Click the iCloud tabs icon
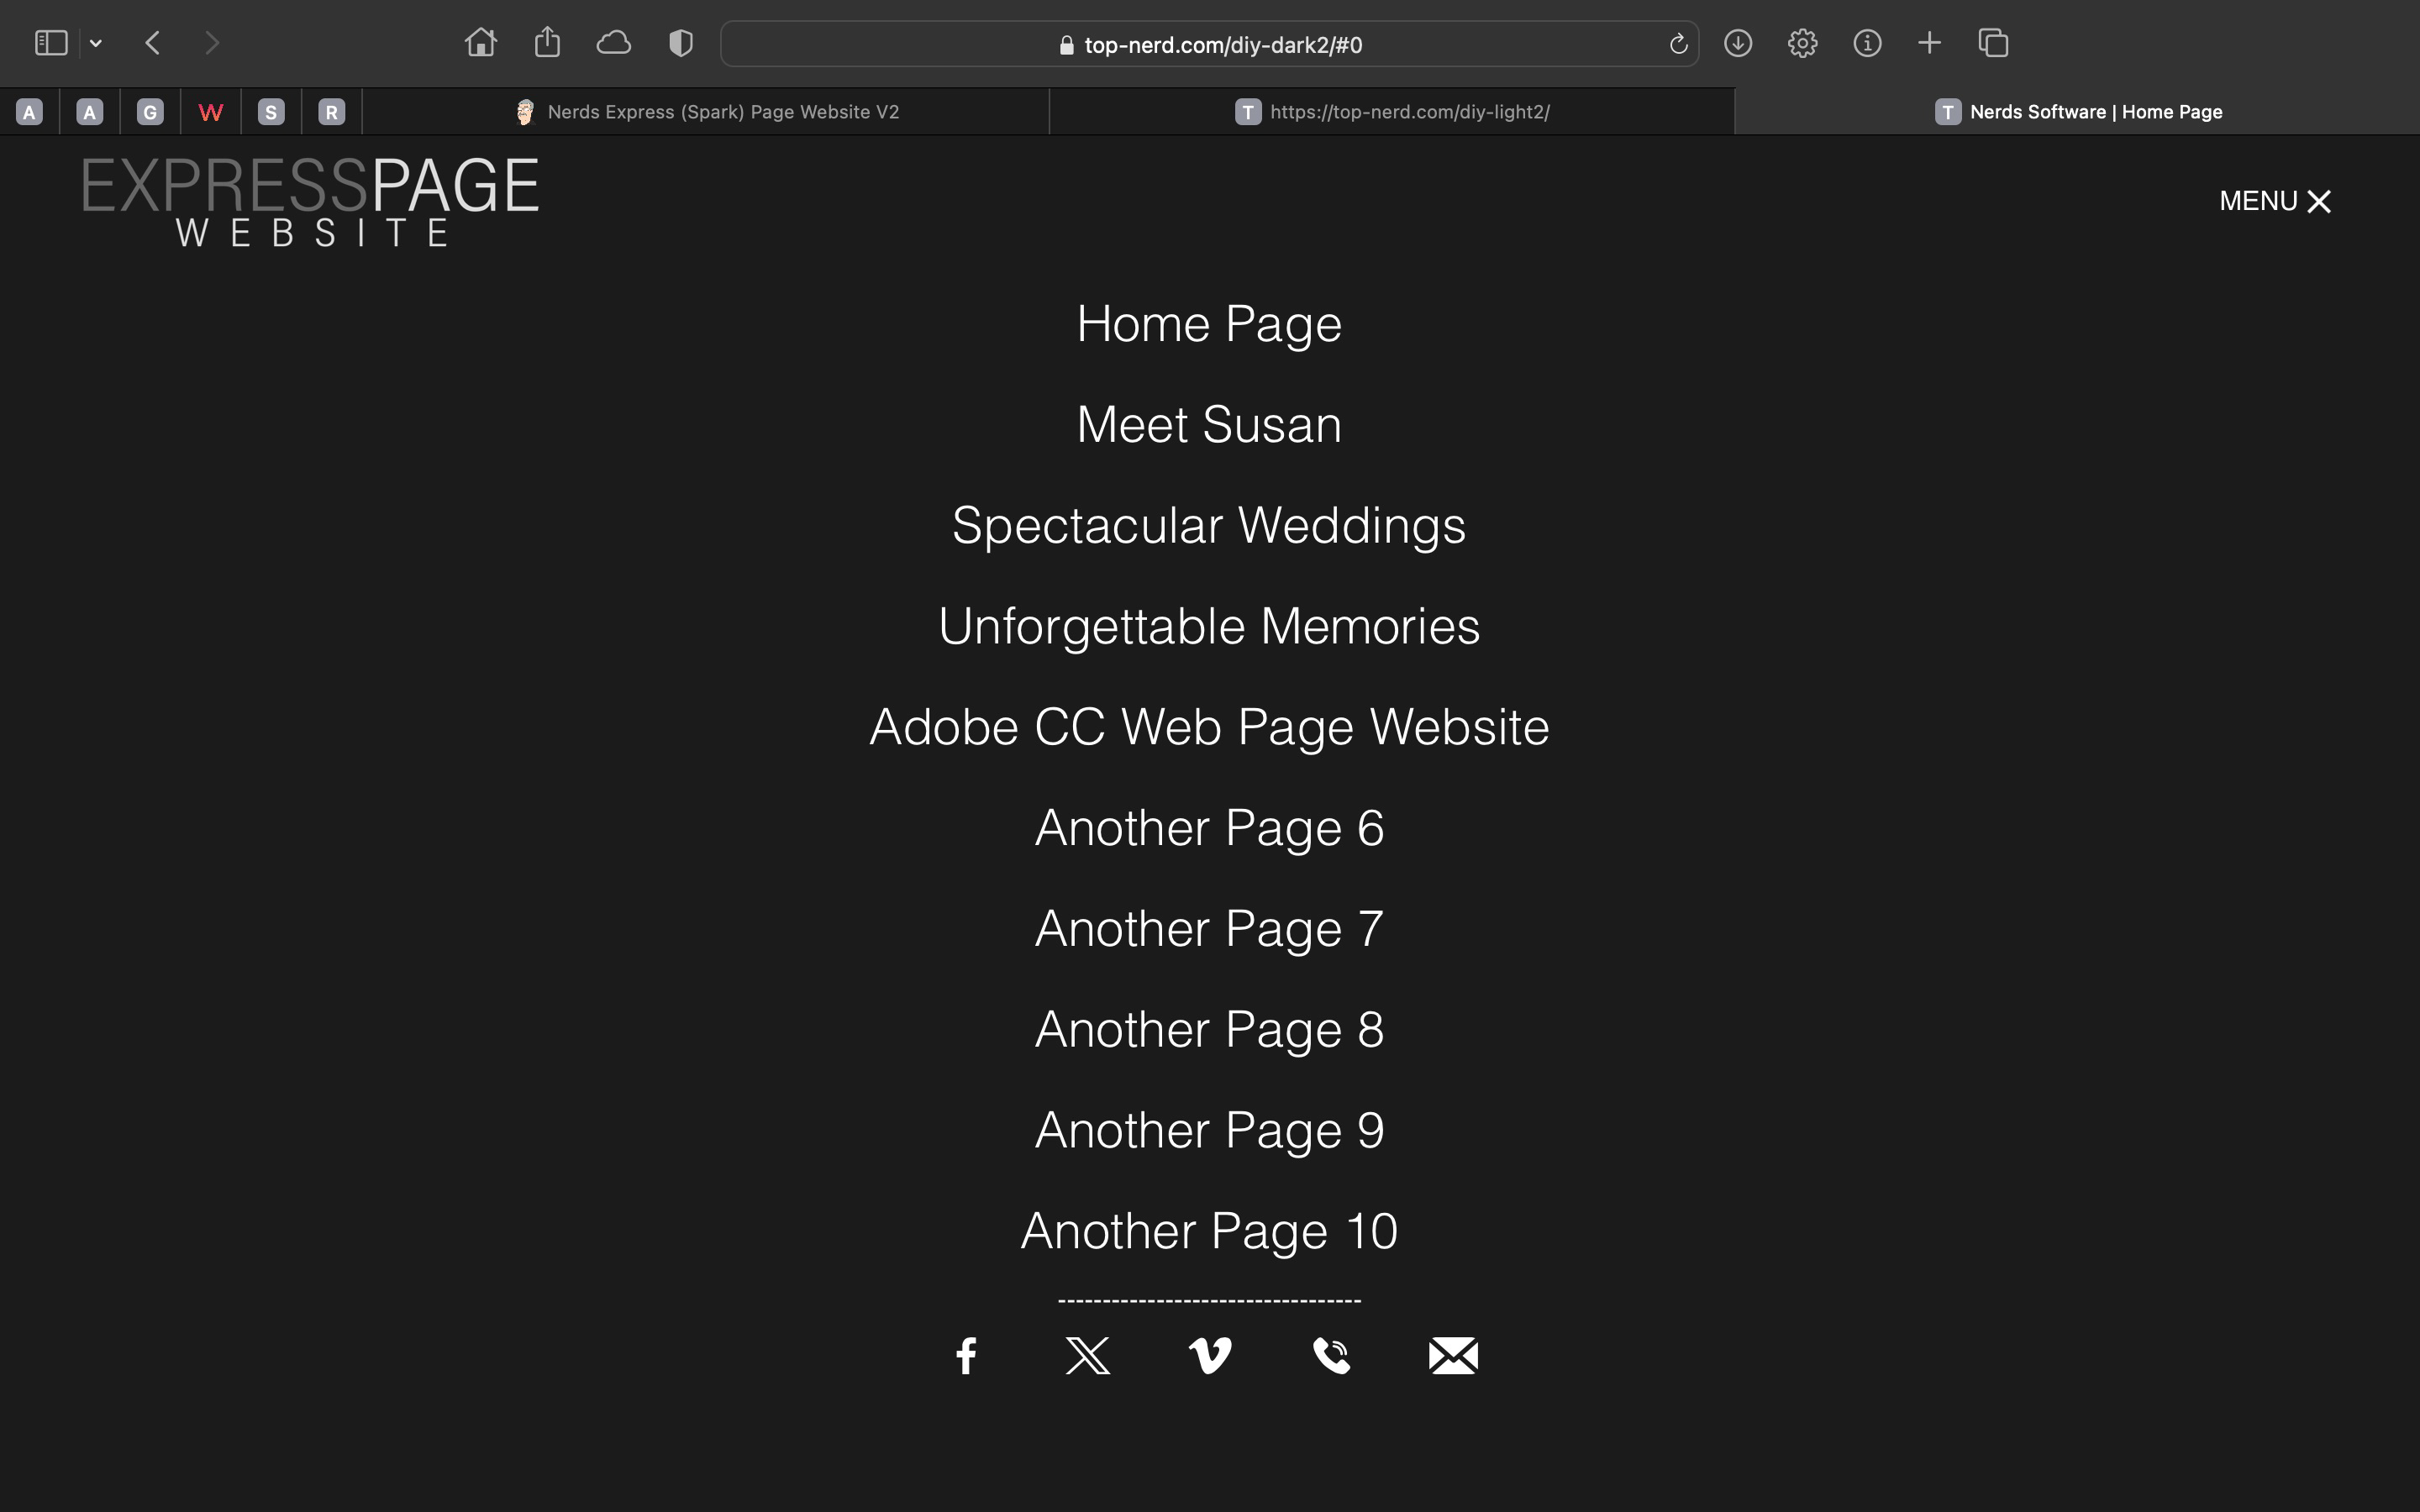Screen dimensions: 2420x1512 [614, 43]
